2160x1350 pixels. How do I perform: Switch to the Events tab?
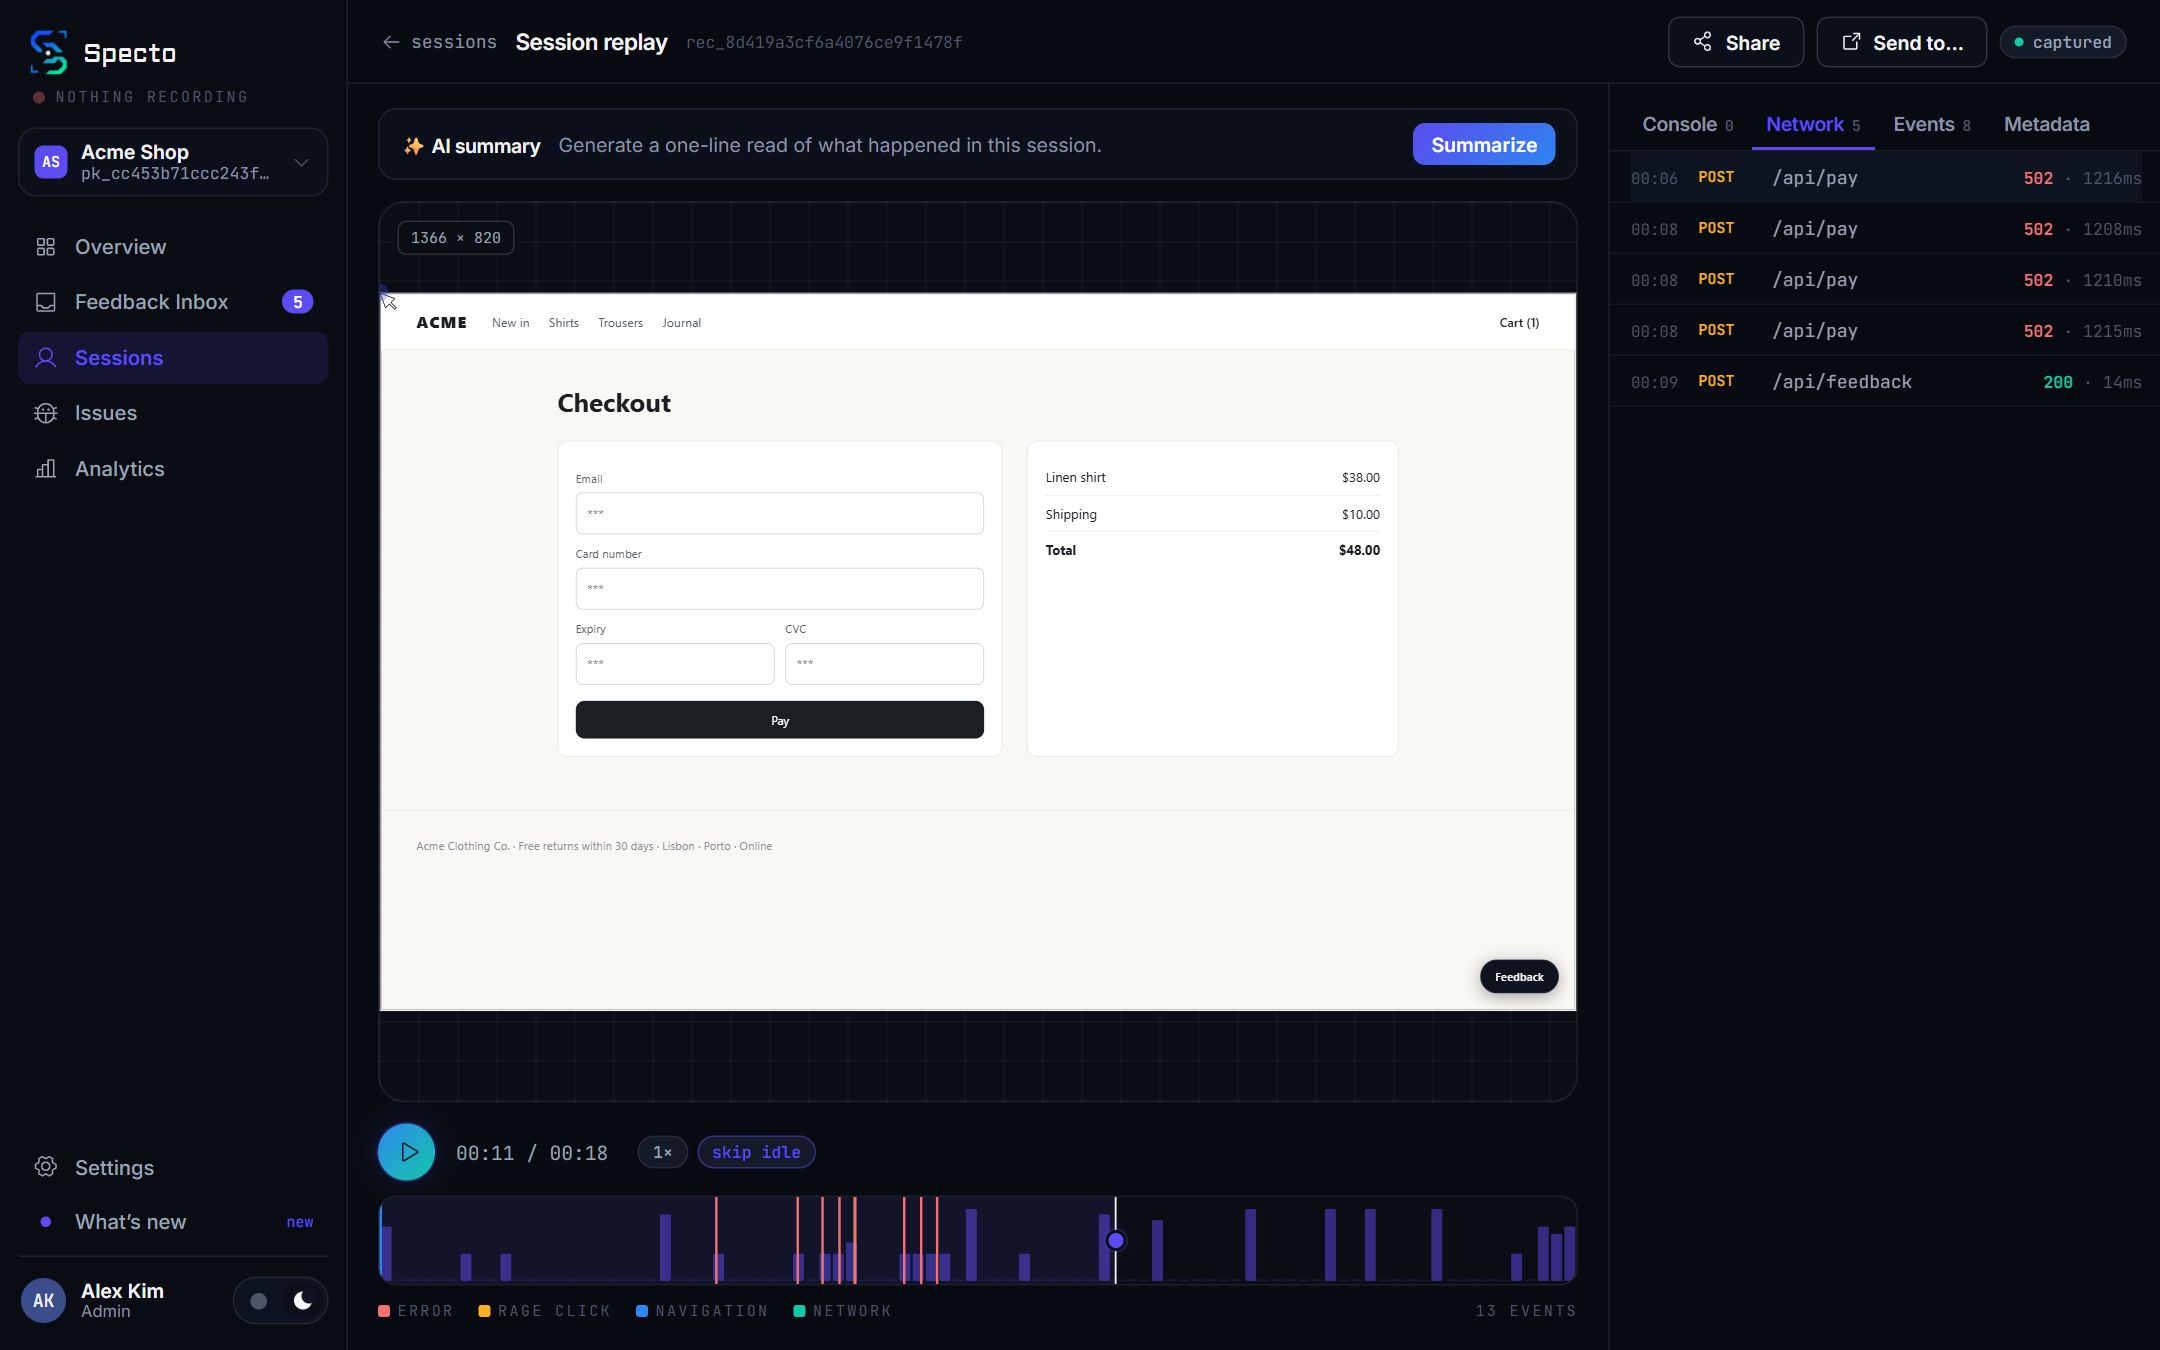coord(1931,124)
